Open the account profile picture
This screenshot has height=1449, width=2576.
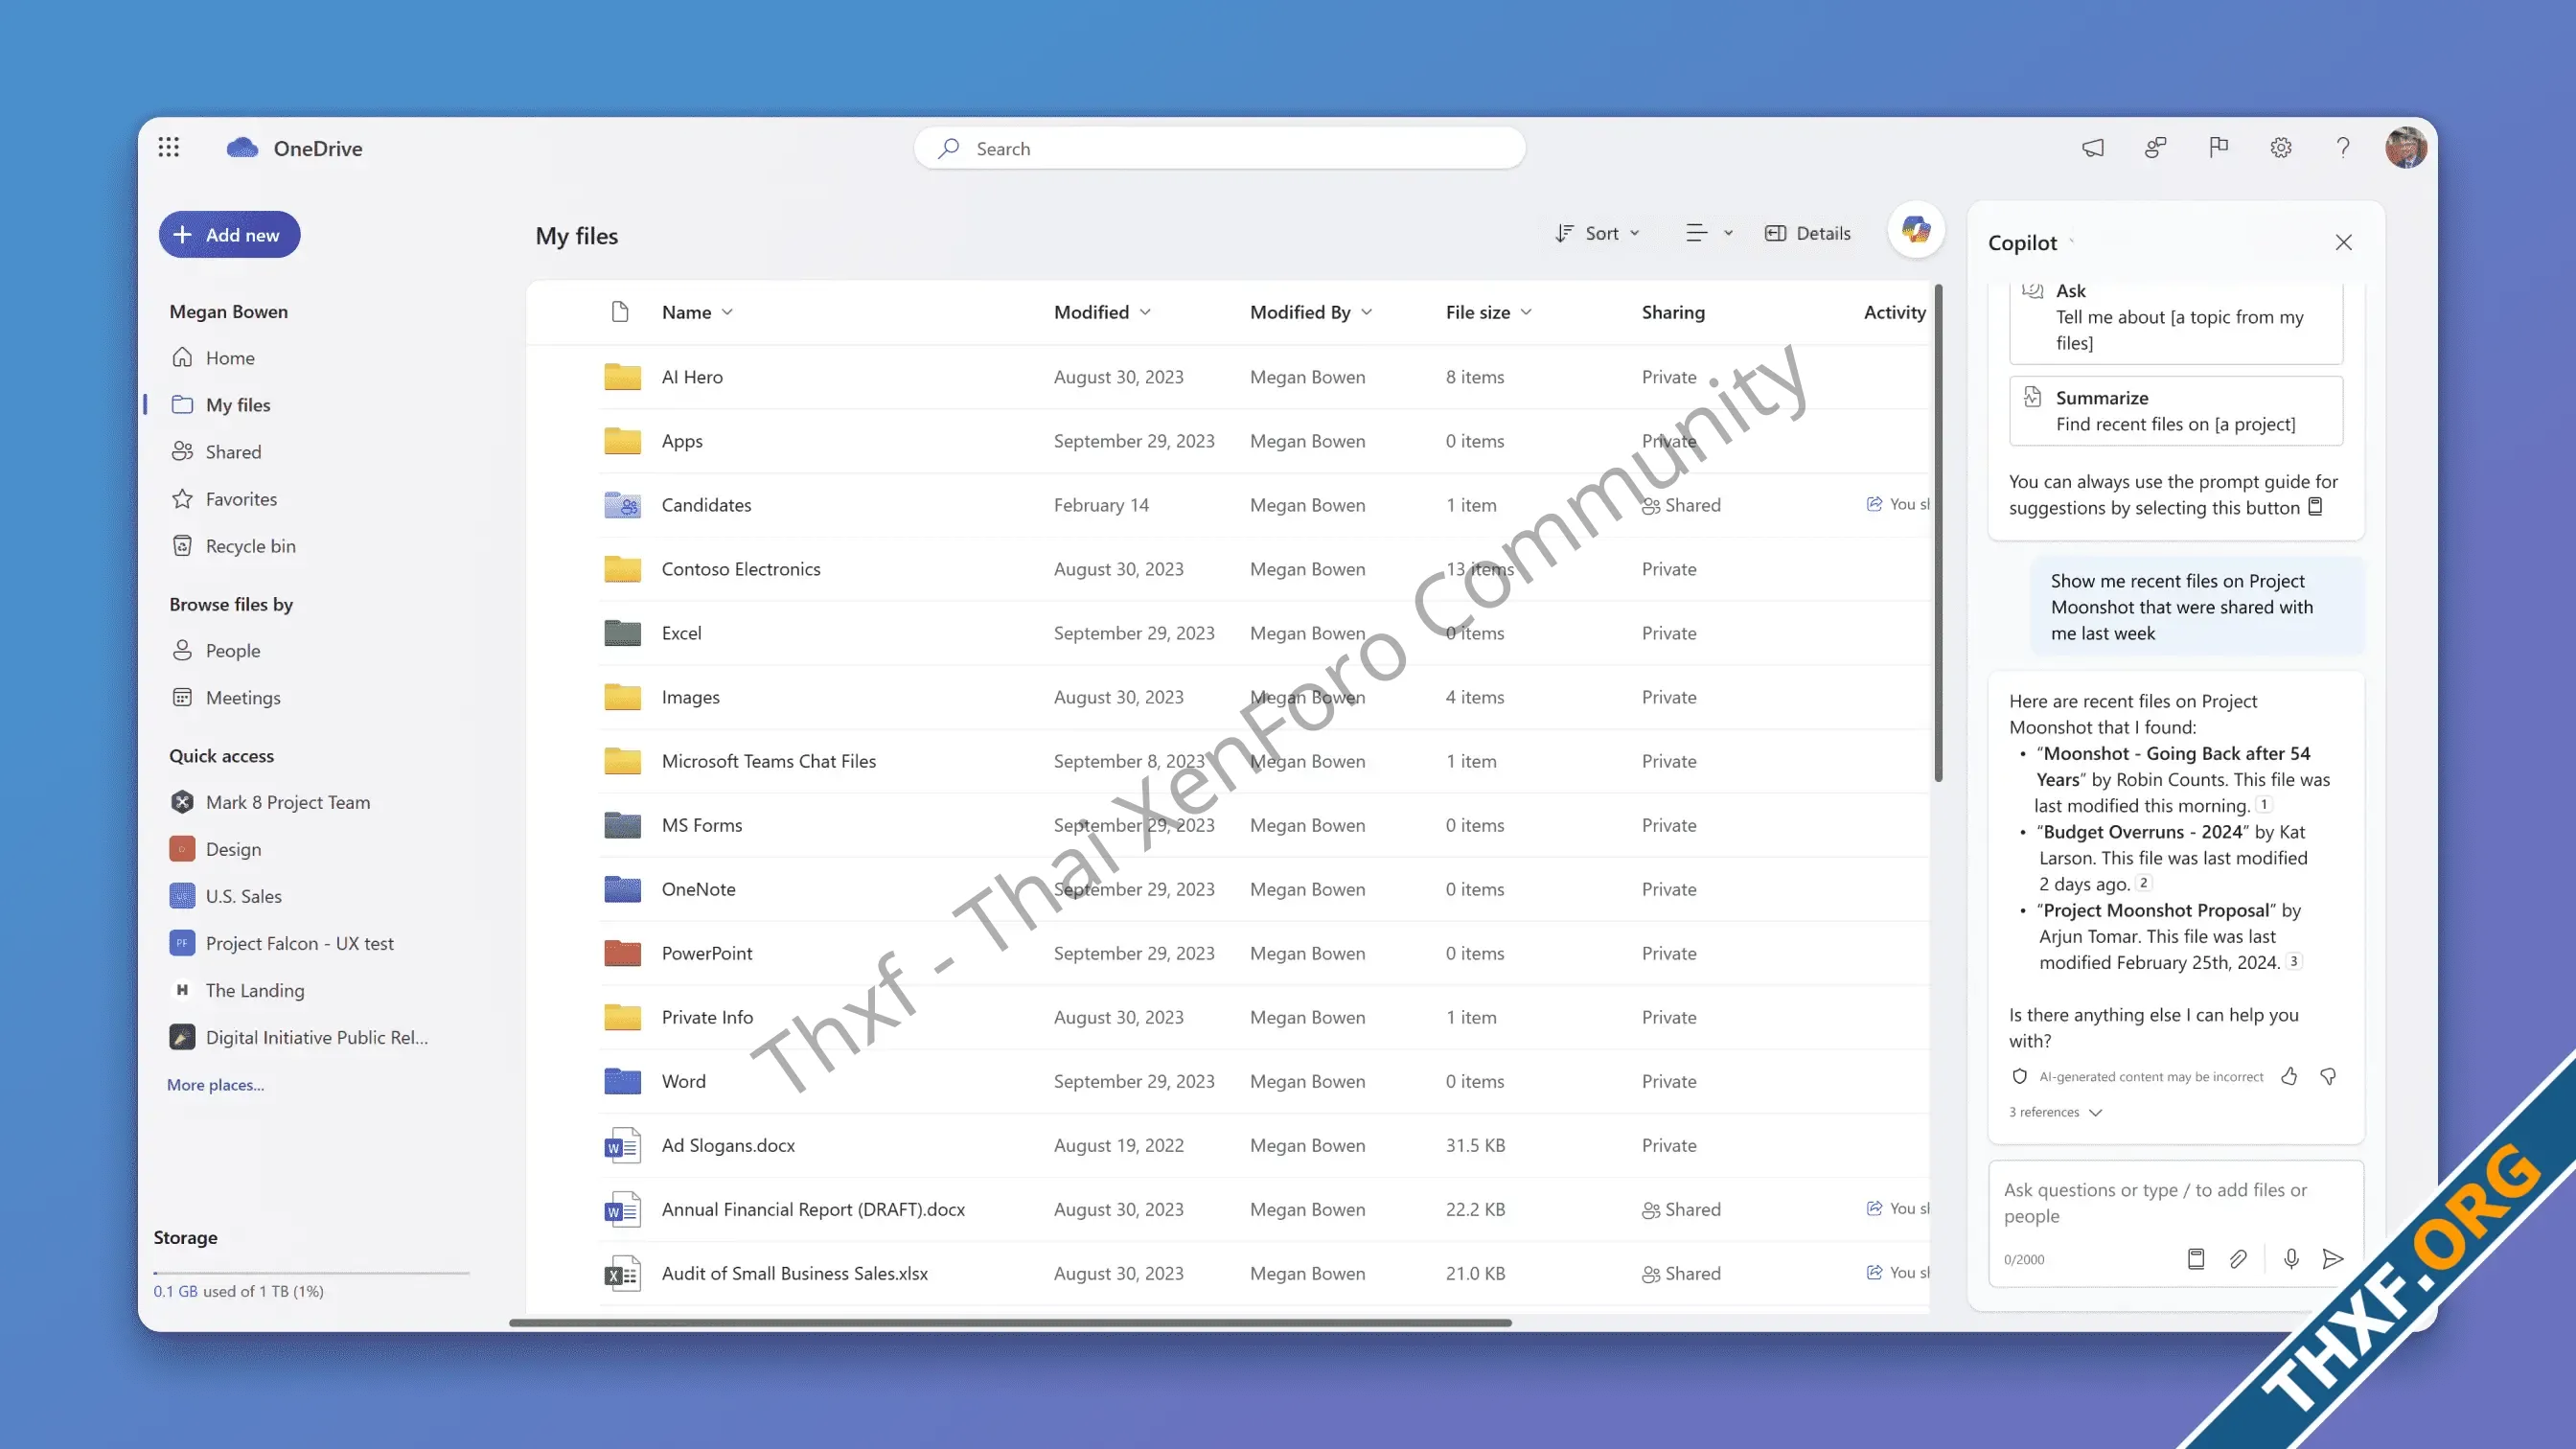(x=2405, y=148)
